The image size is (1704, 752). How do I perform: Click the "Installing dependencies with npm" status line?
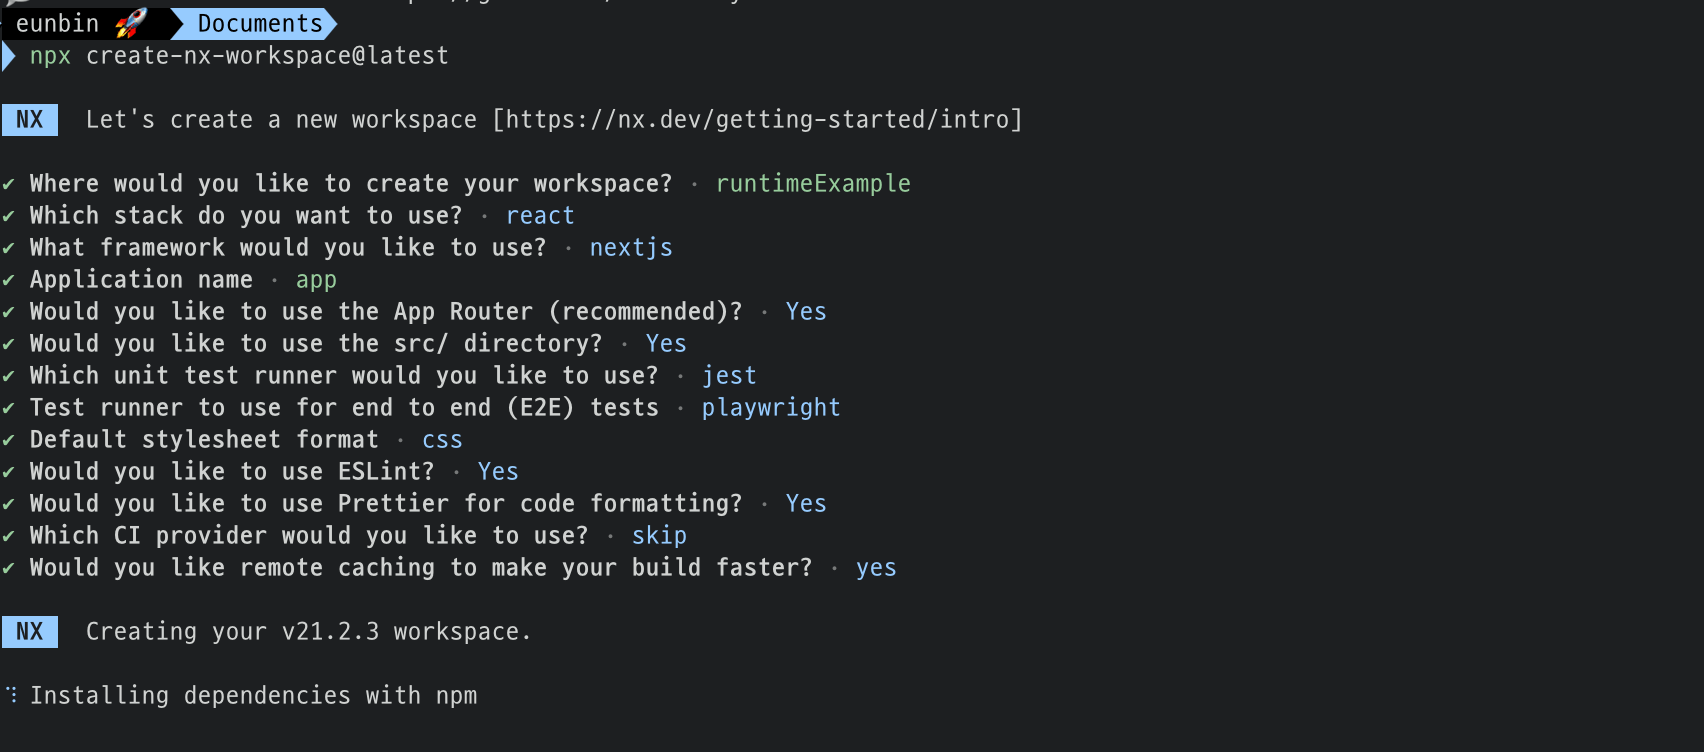pos(253,696)
